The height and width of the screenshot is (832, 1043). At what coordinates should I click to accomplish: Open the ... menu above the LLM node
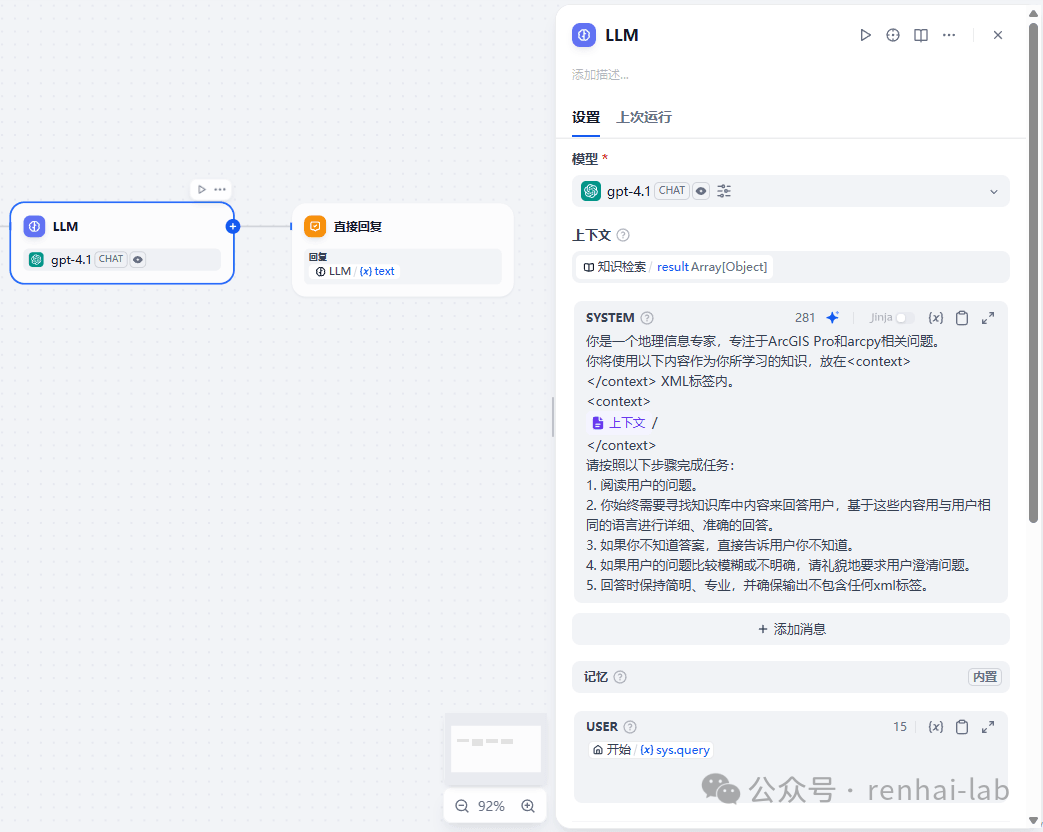point(220,188)
